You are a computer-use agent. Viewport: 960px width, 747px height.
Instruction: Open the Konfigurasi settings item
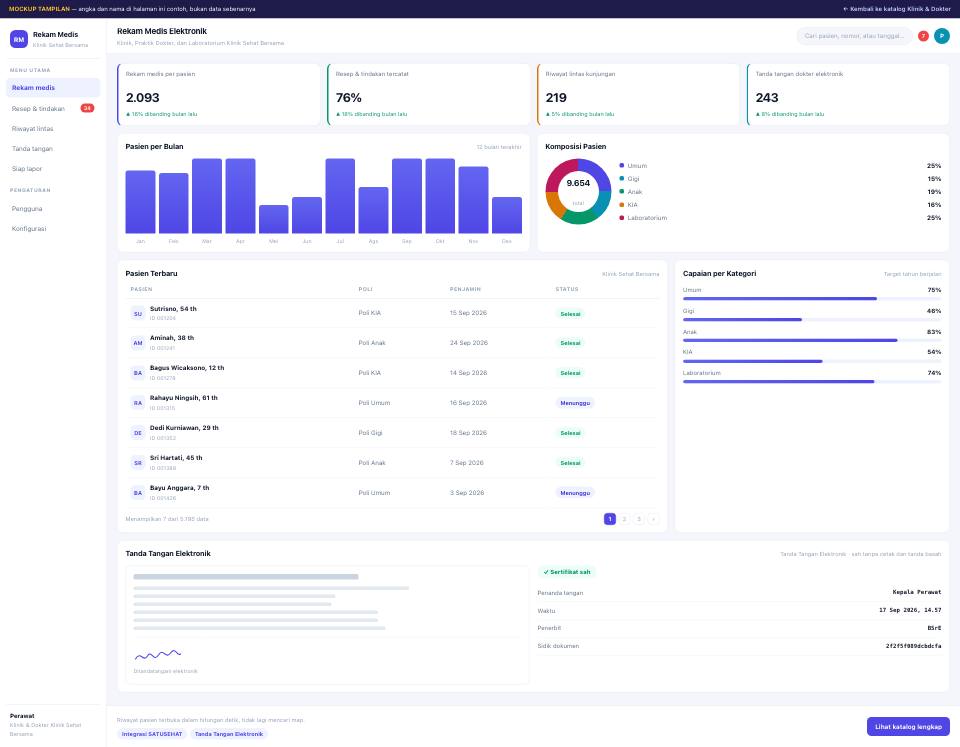click(53, 228)
